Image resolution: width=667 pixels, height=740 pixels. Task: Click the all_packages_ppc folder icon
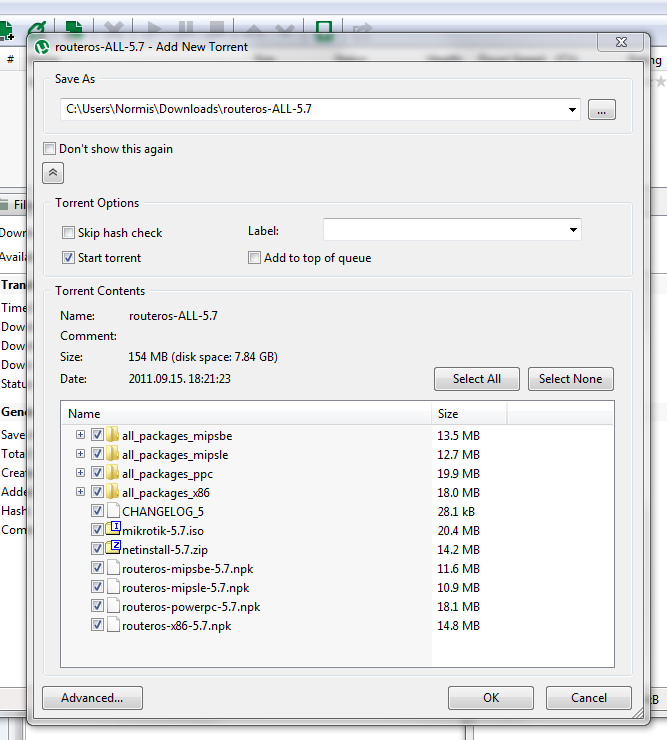(112, 472)
